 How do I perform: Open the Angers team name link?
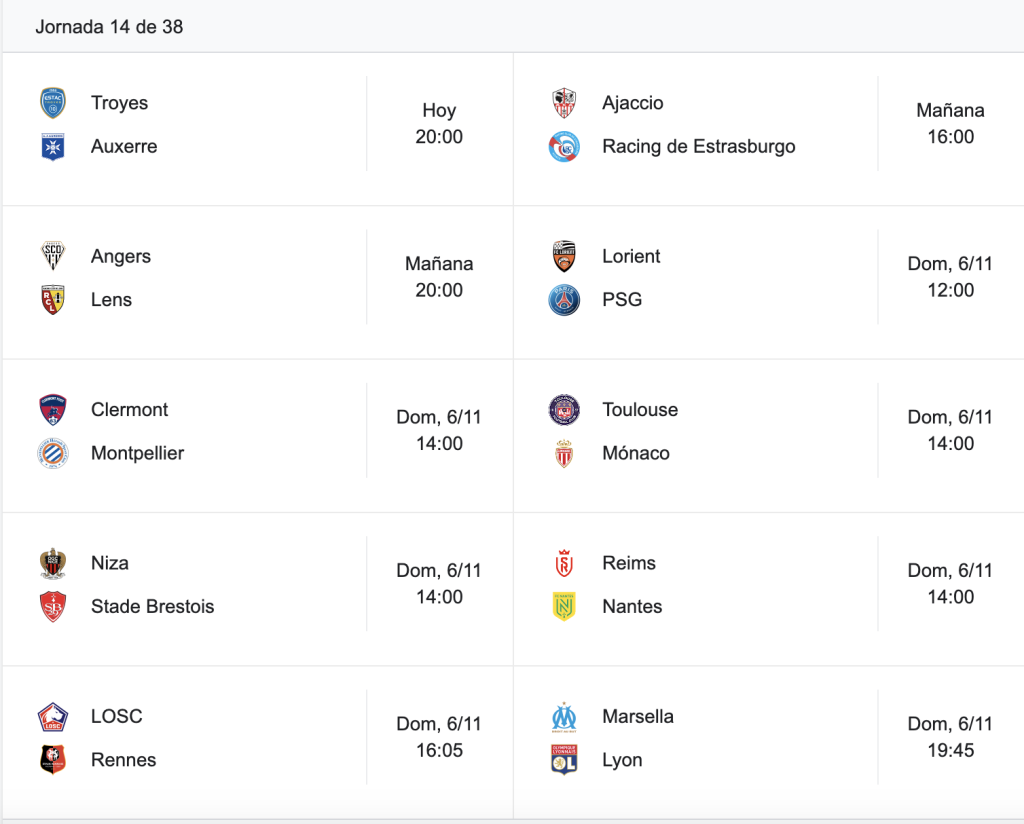tap(121, 257)
